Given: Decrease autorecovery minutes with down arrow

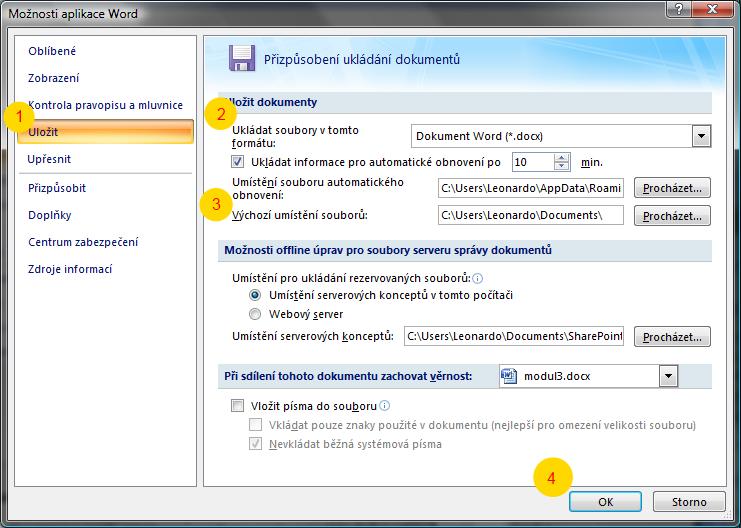Looking at the screenshot, I should click(x=561, y=166).
